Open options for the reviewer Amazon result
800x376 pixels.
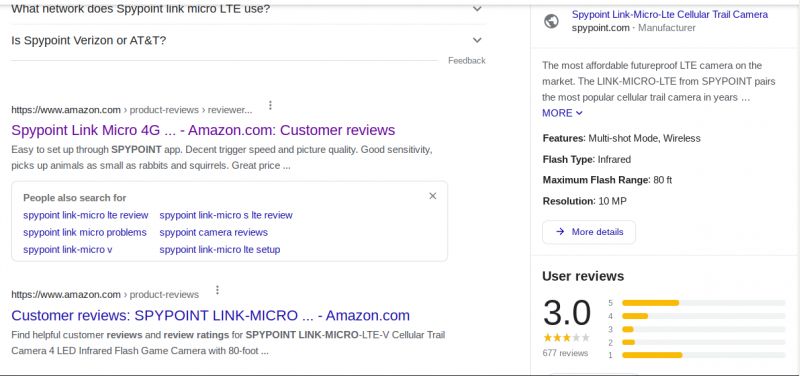click(x=270, y=106)
